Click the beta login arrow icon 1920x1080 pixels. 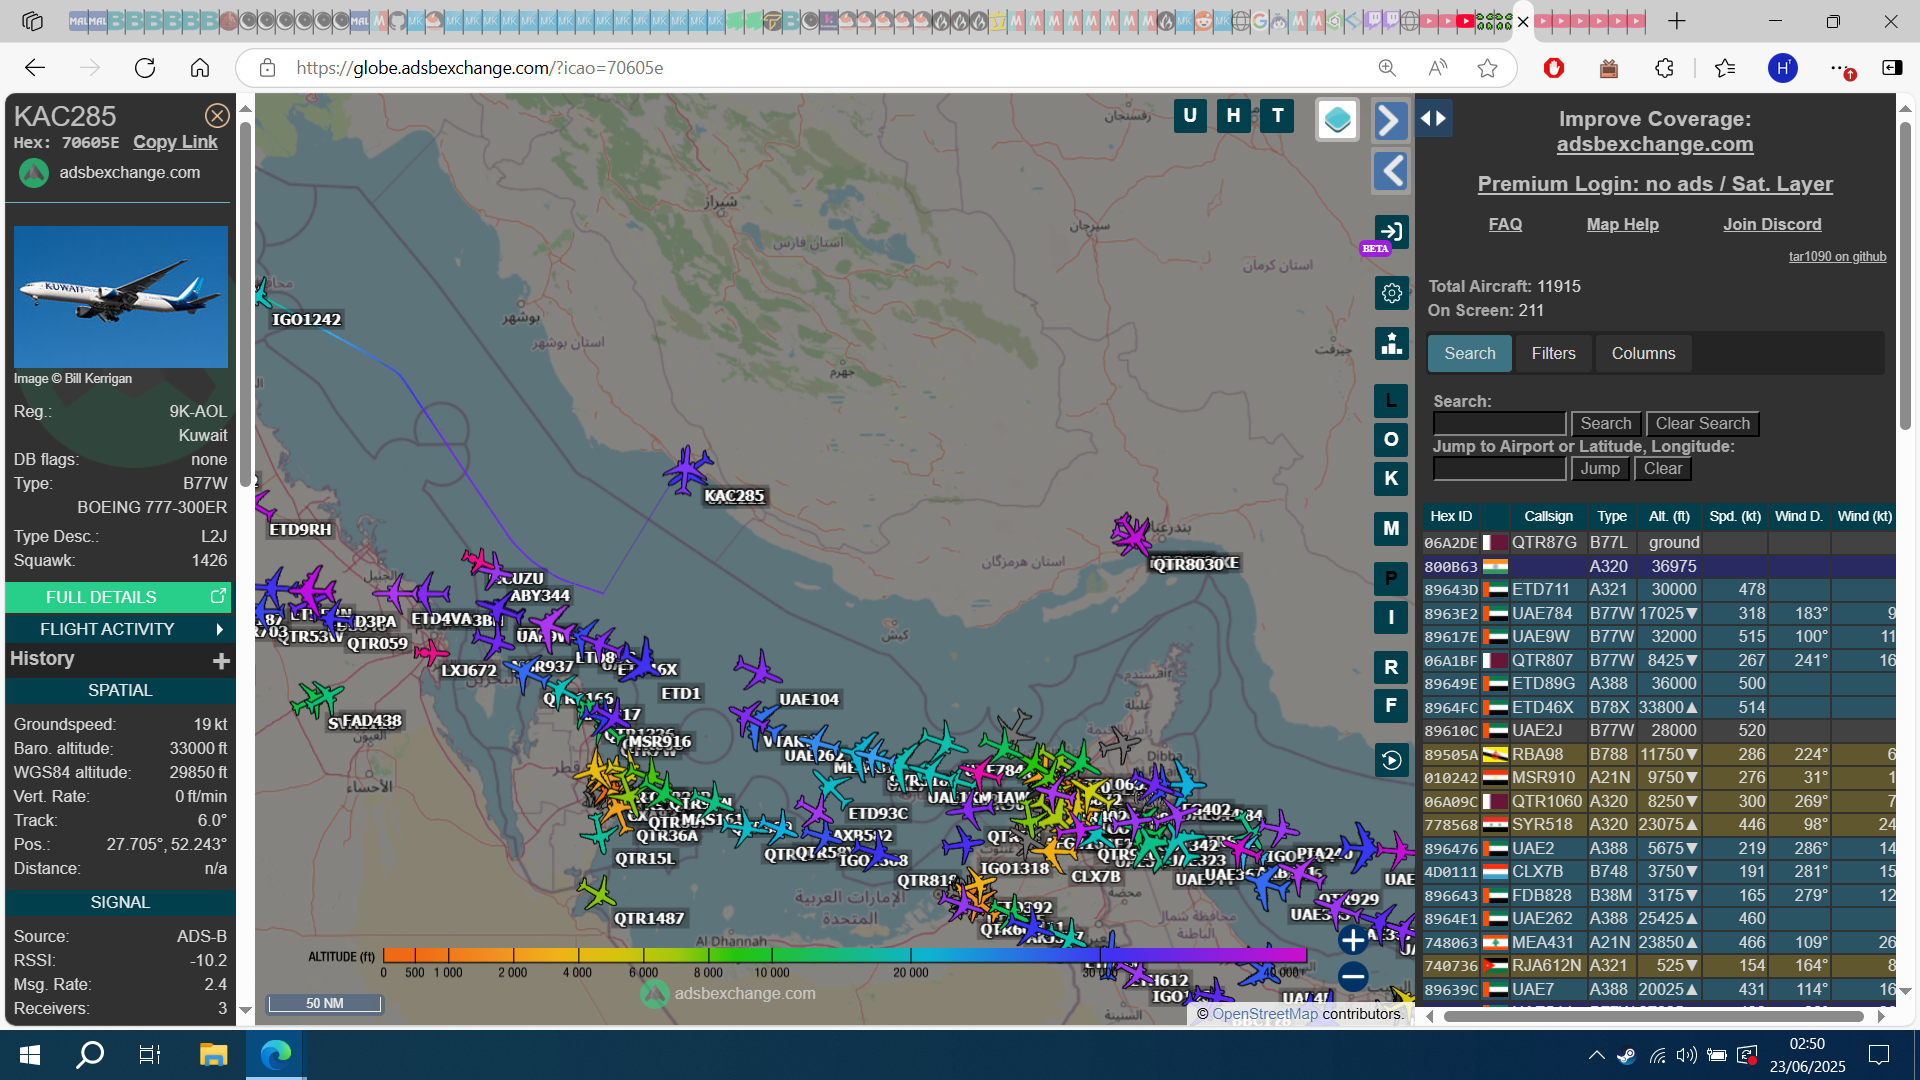tap(1391, 232)
